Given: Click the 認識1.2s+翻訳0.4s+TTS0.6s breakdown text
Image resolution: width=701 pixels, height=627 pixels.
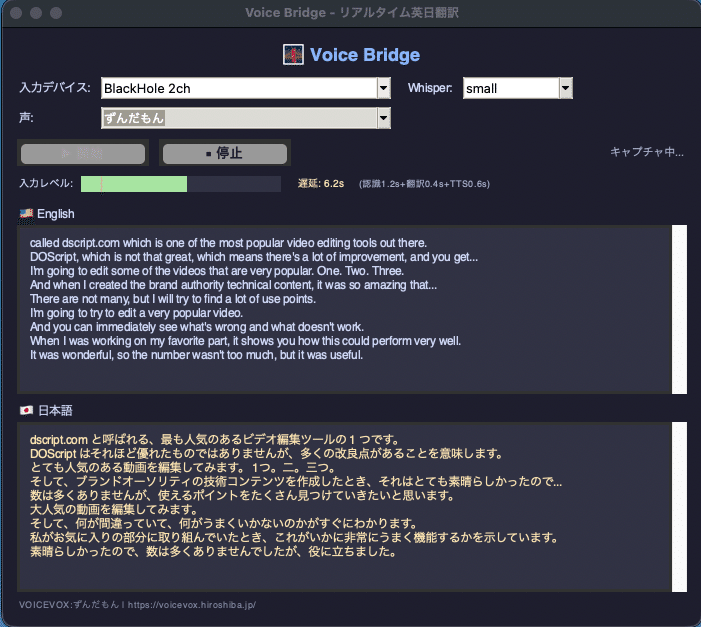Looking at the screenshot, I should click(424, 184).
